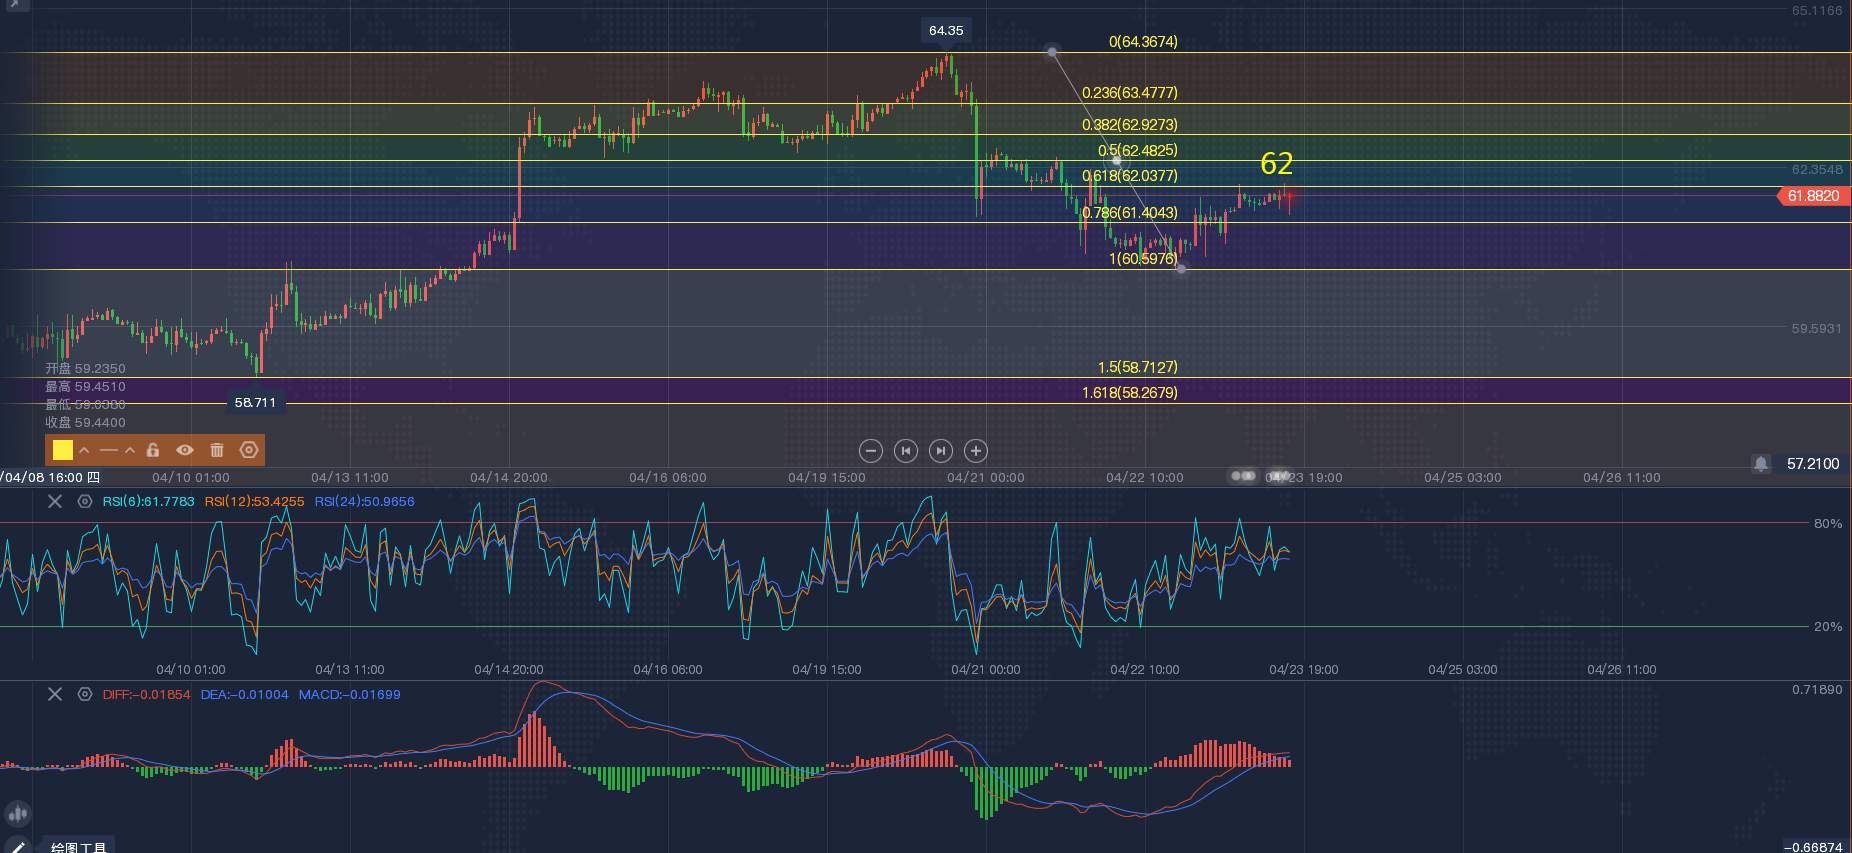
Task: Click the DEA value readout
Action: click(244, 694)
